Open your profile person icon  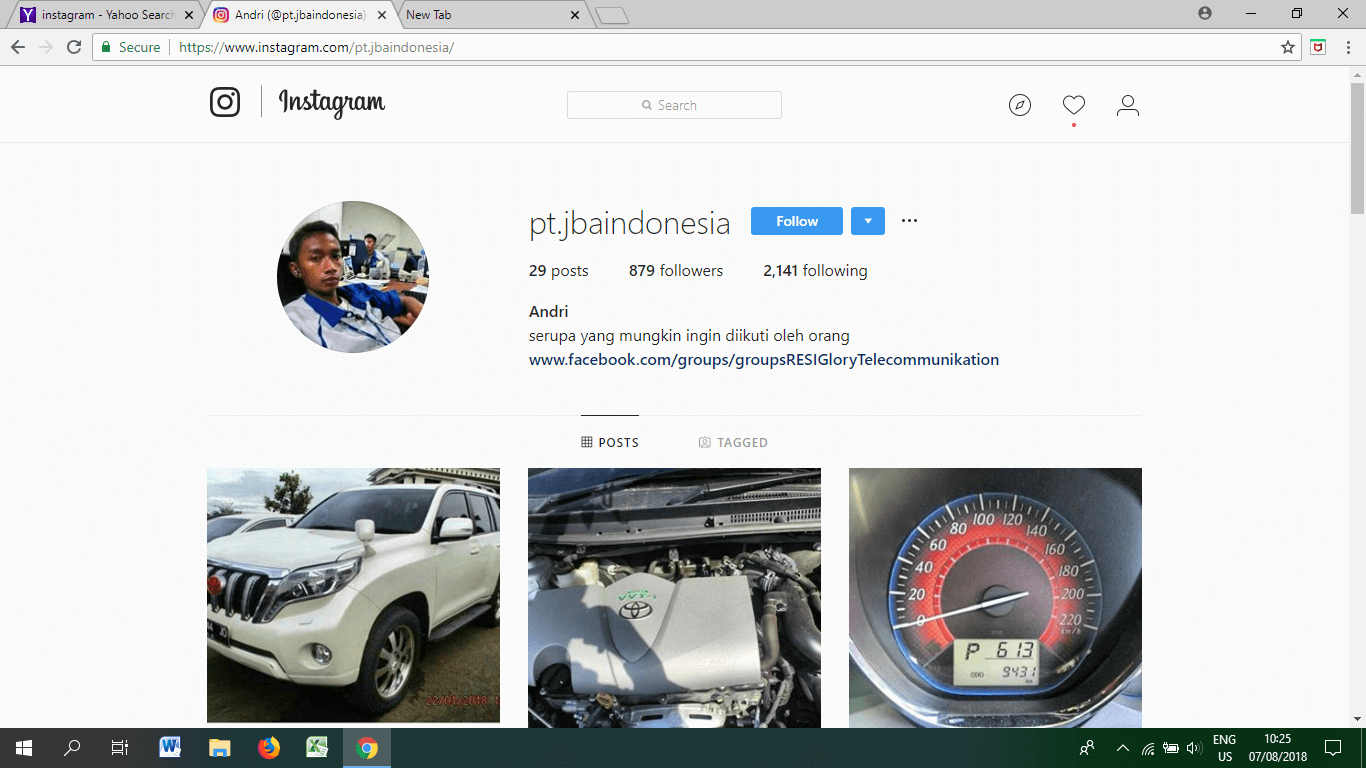(1127, 105)
